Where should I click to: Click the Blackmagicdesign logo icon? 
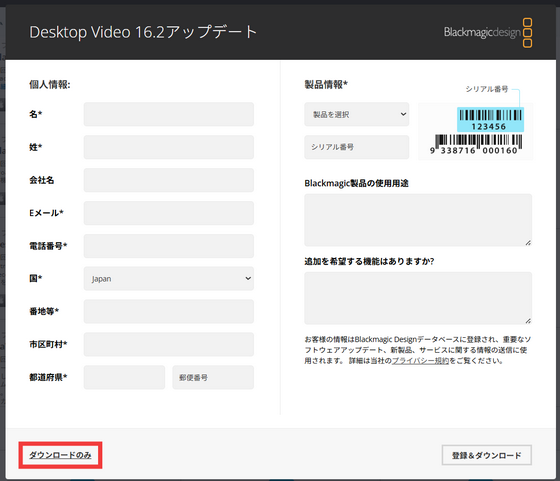488,32
